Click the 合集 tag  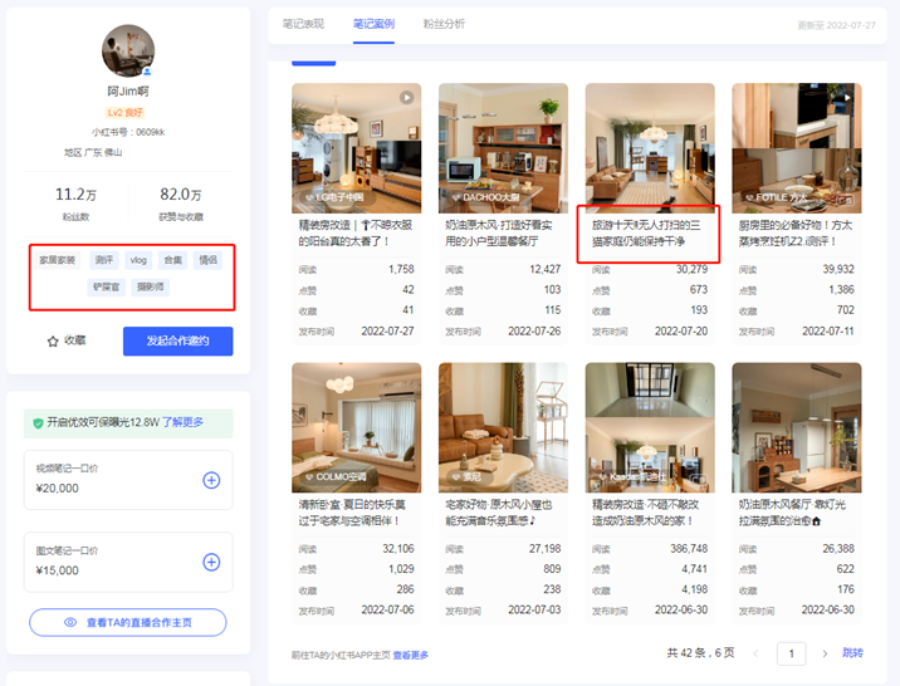[x=173, y=260]
